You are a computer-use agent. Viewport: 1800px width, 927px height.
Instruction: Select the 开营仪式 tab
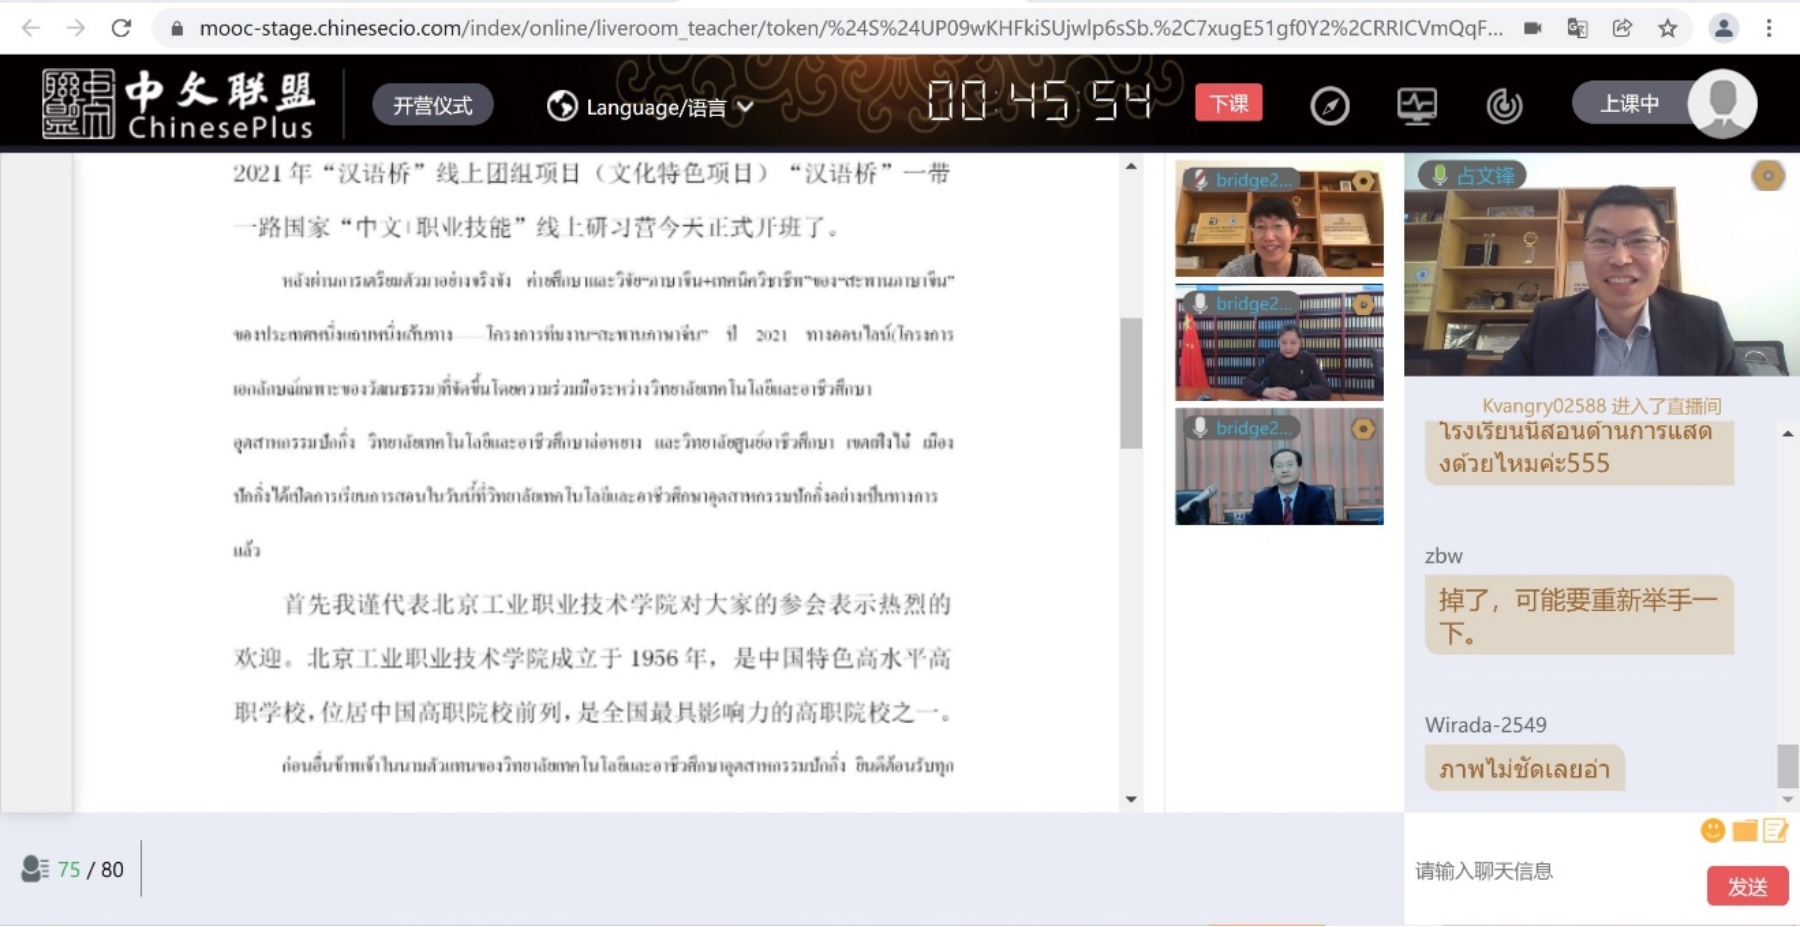coord(432,105)
